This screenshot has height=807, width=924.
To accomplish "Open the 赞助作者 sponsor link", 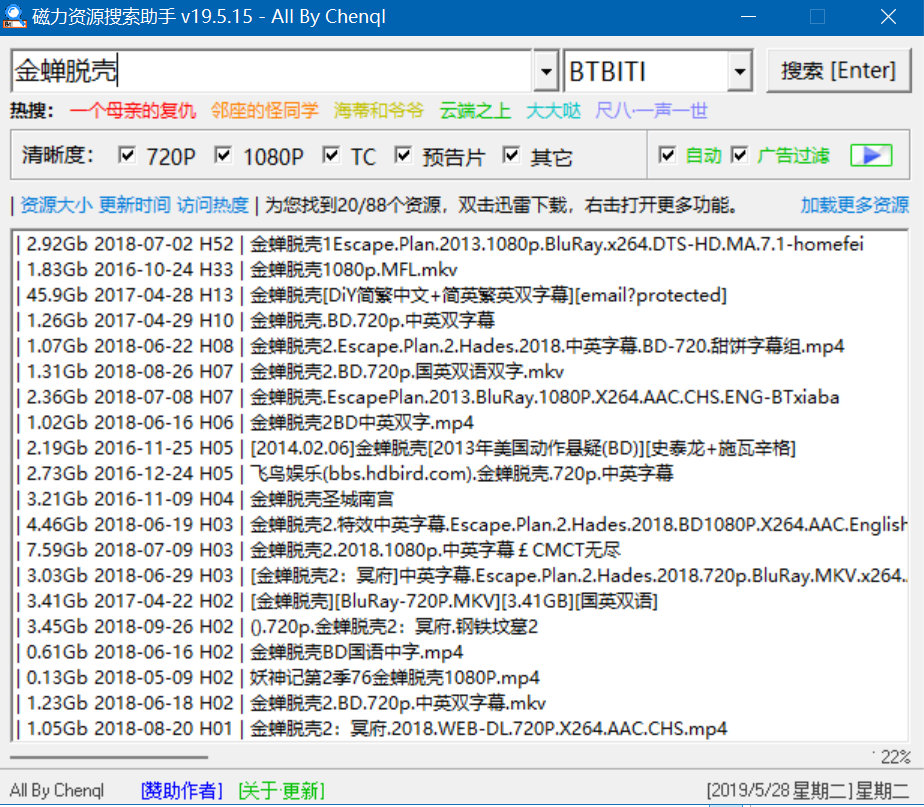I will point(180,790).
